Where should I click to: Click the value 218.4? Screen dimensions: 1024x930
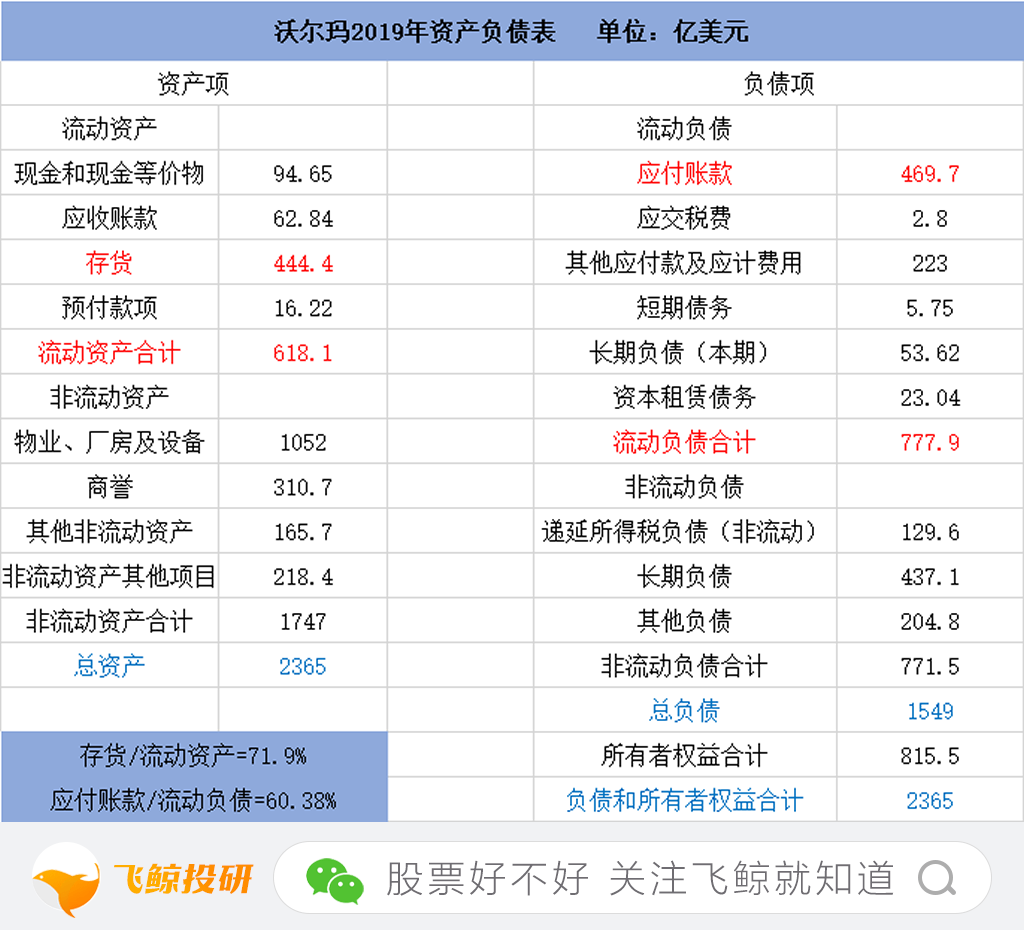303,577
